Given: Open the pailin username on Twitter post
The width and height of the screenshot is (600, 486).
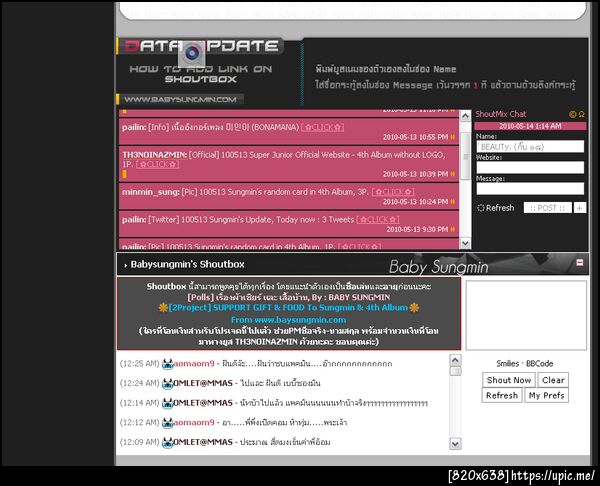Looking at the screenshot, I should (134, 220).
